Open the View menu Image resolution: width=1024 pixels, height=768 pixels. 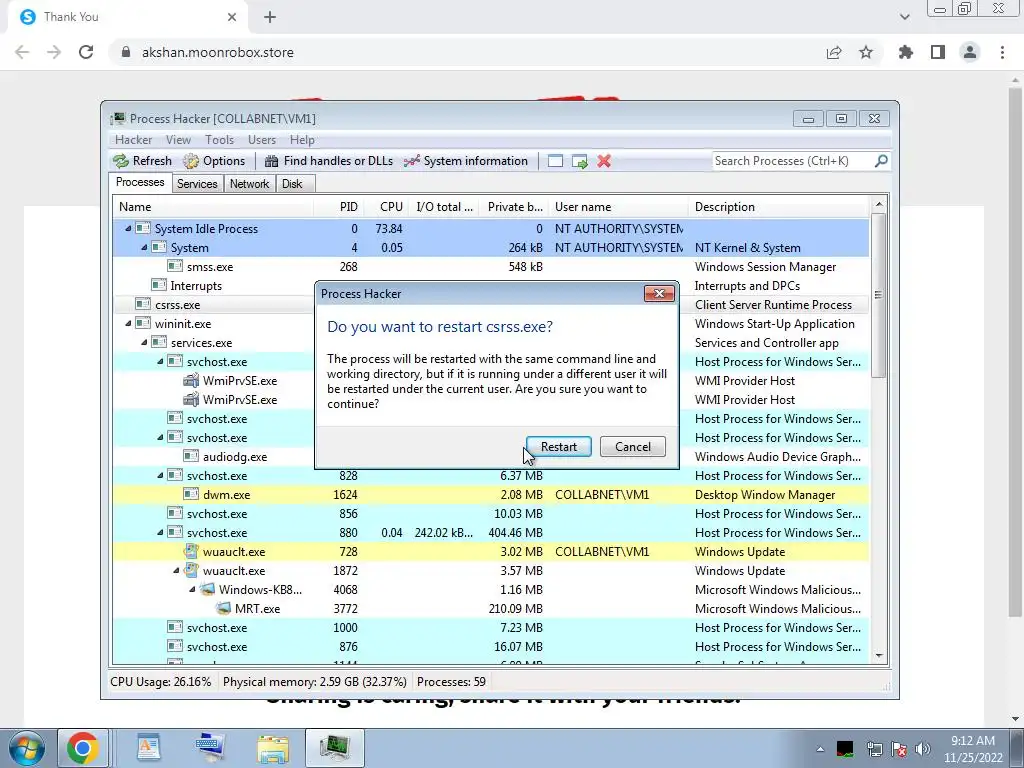point(178,140)
